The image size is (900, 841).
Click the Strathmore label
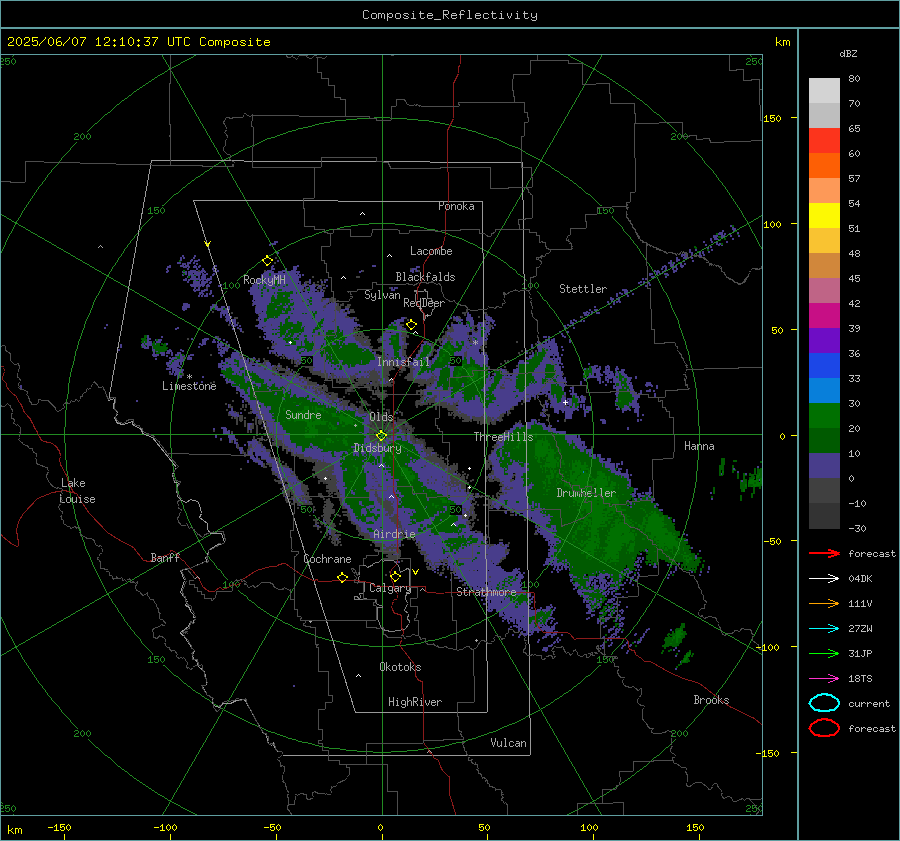point(486,592)
